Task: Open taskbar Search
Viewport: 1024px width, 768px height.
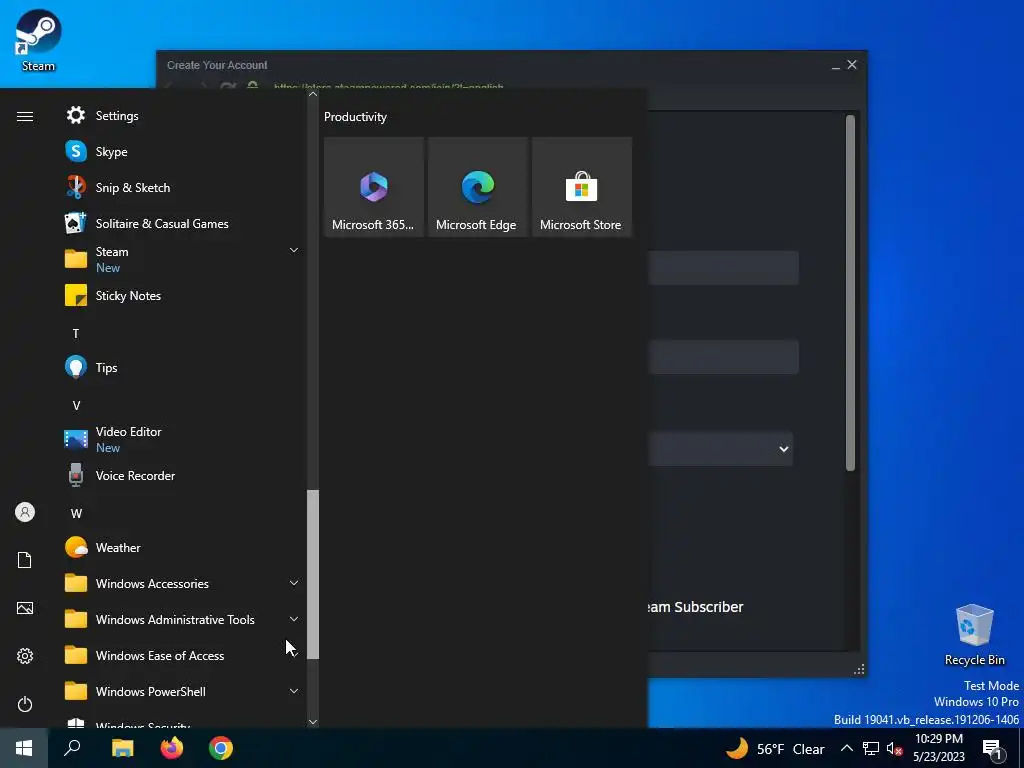Action: click(72, 748)
